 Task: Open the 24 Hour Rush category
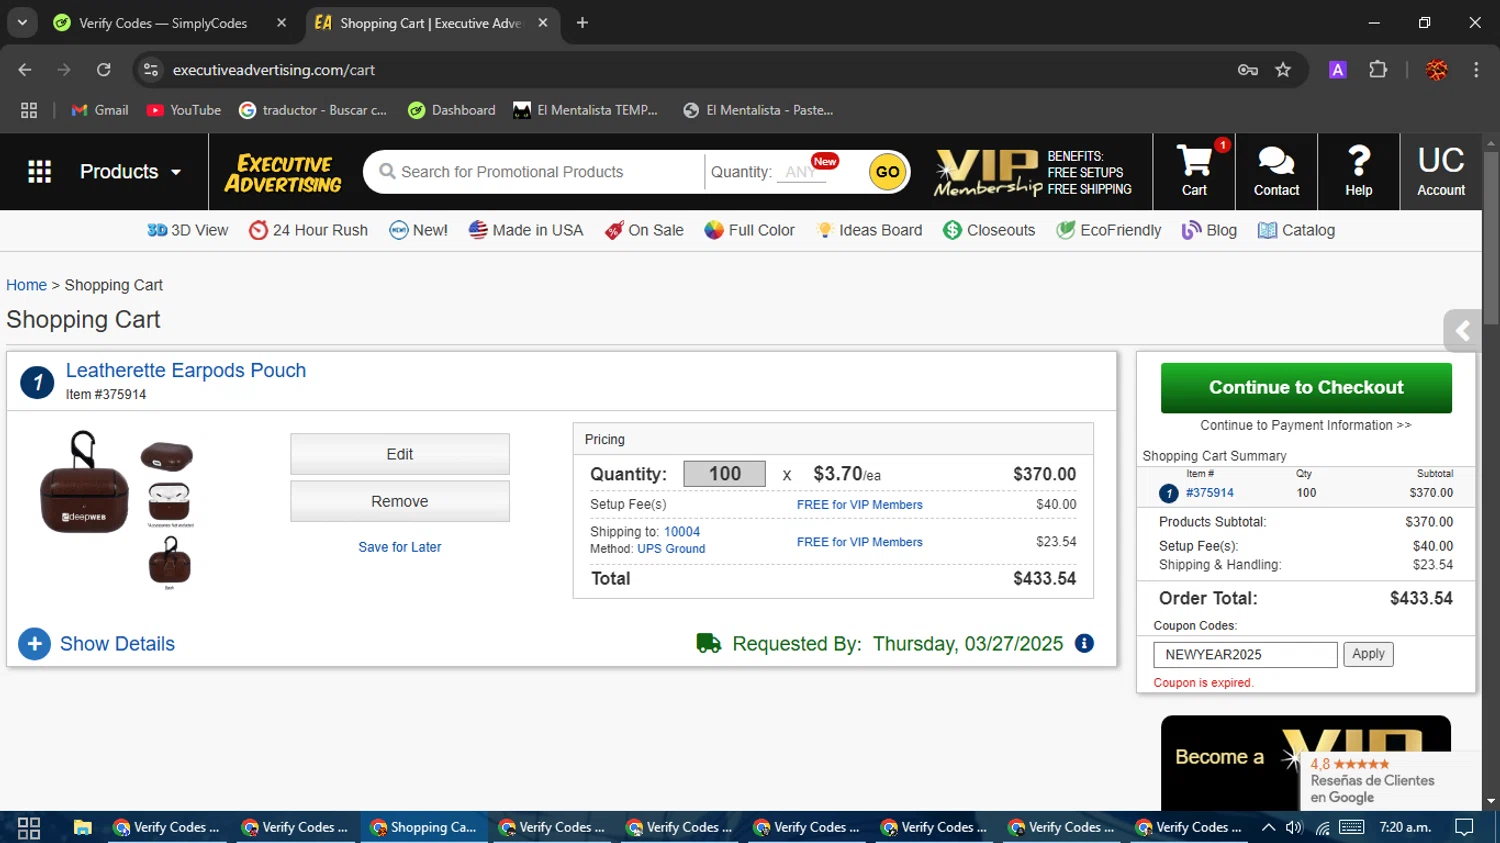309,230
